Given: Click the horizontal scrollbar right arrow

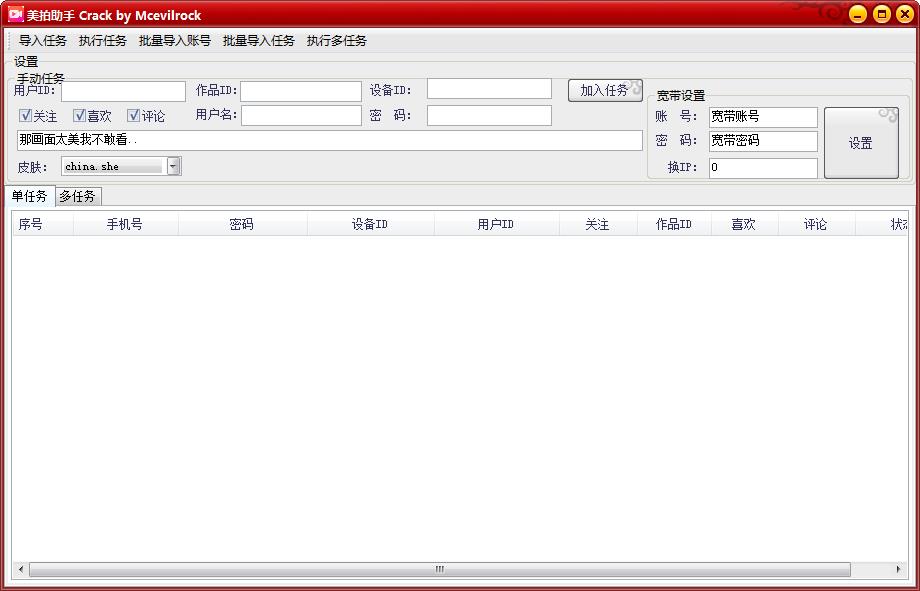Looking at the screenshot, I should (898, 569).
